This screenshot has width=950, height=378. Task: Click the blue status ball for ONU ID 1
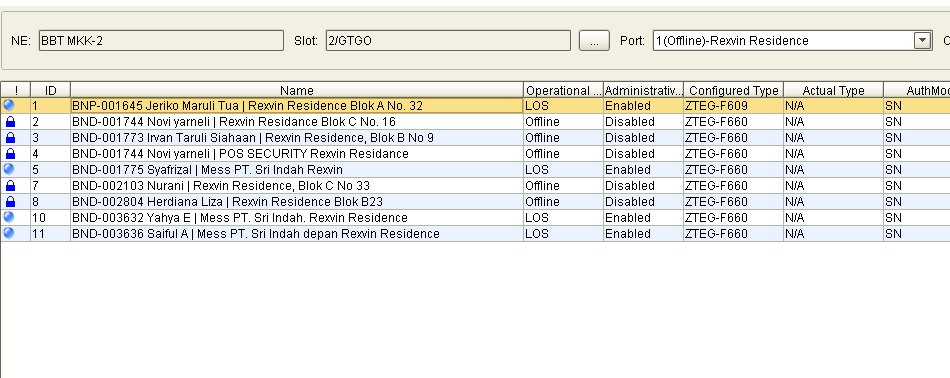9,105
